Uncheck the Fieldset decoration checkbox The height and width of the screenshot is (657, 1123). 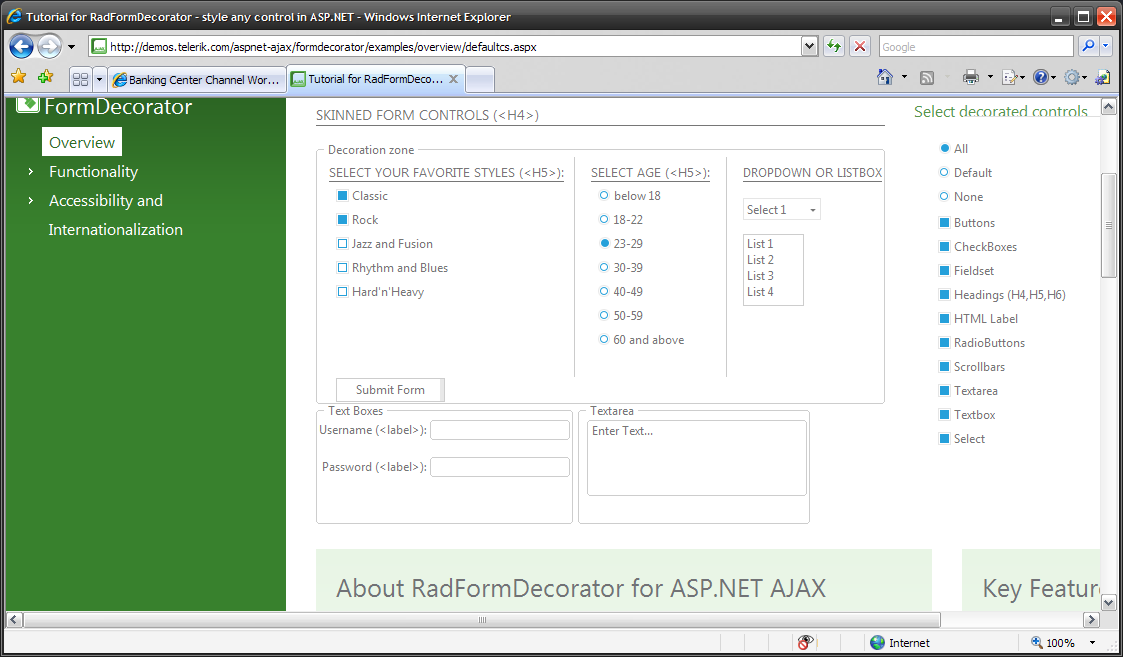[944, 271]
